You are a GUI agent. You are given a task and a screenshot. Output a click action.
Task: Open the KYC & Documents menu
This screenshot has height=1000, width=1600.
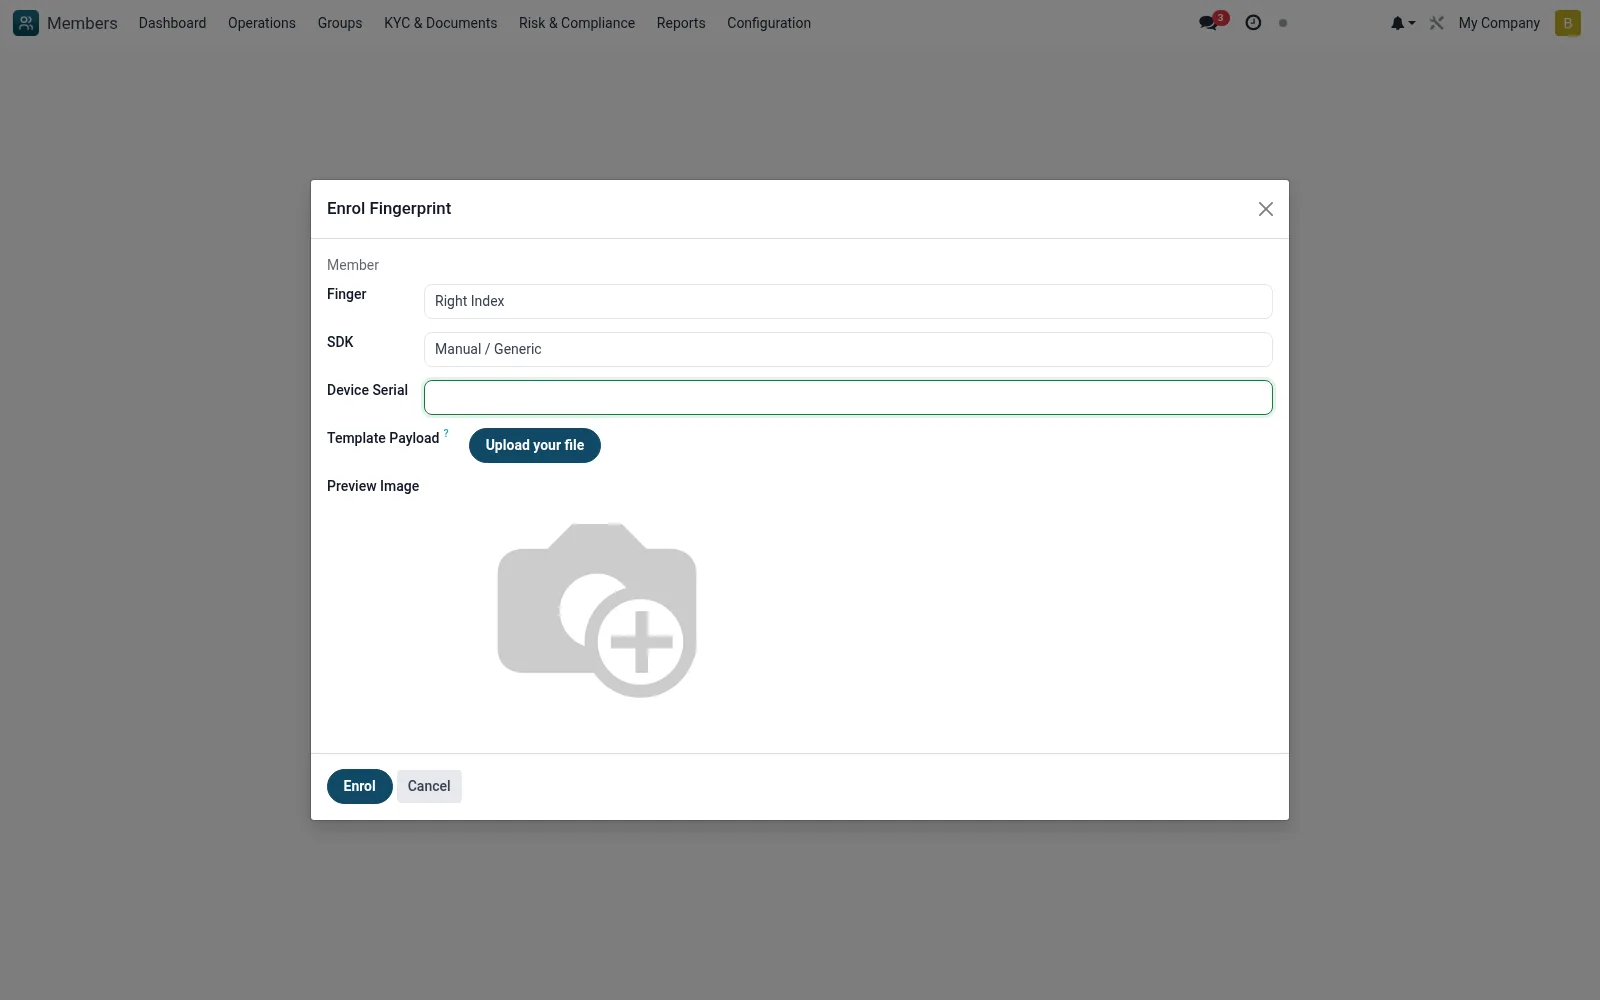(x=440, y=23)
